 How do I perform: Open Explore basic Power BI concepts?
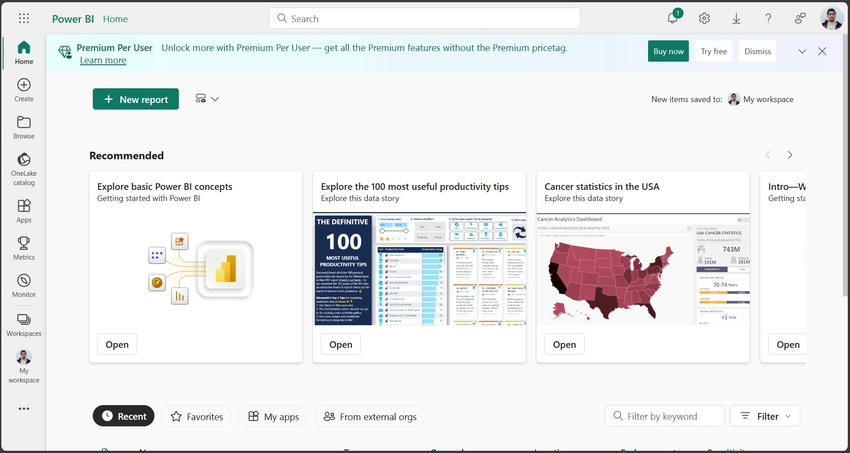point(117,345)
